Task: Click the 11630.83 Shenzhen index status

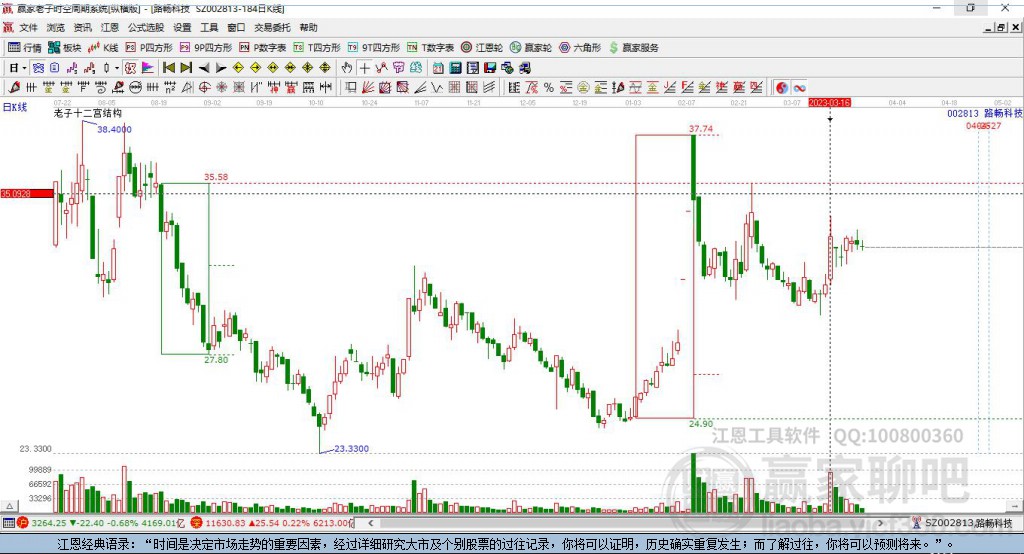Action: click(x=225, y=523)
